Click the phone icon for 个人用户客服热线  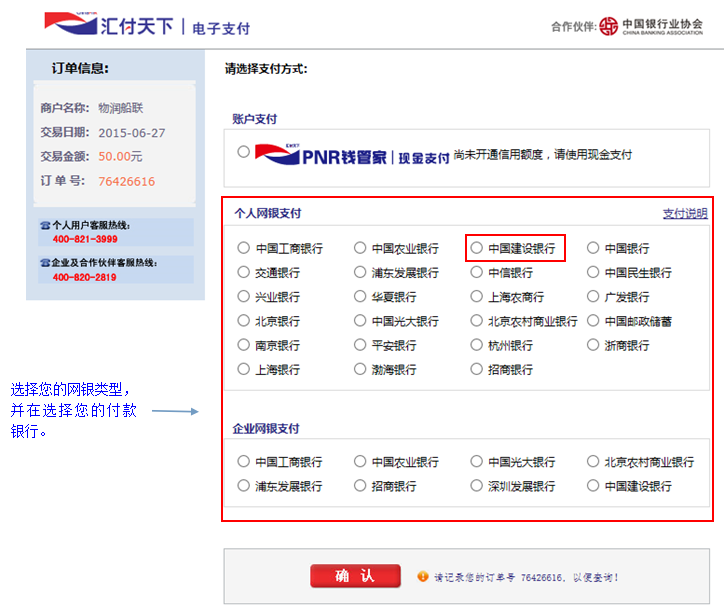click(x=45, y=226)
